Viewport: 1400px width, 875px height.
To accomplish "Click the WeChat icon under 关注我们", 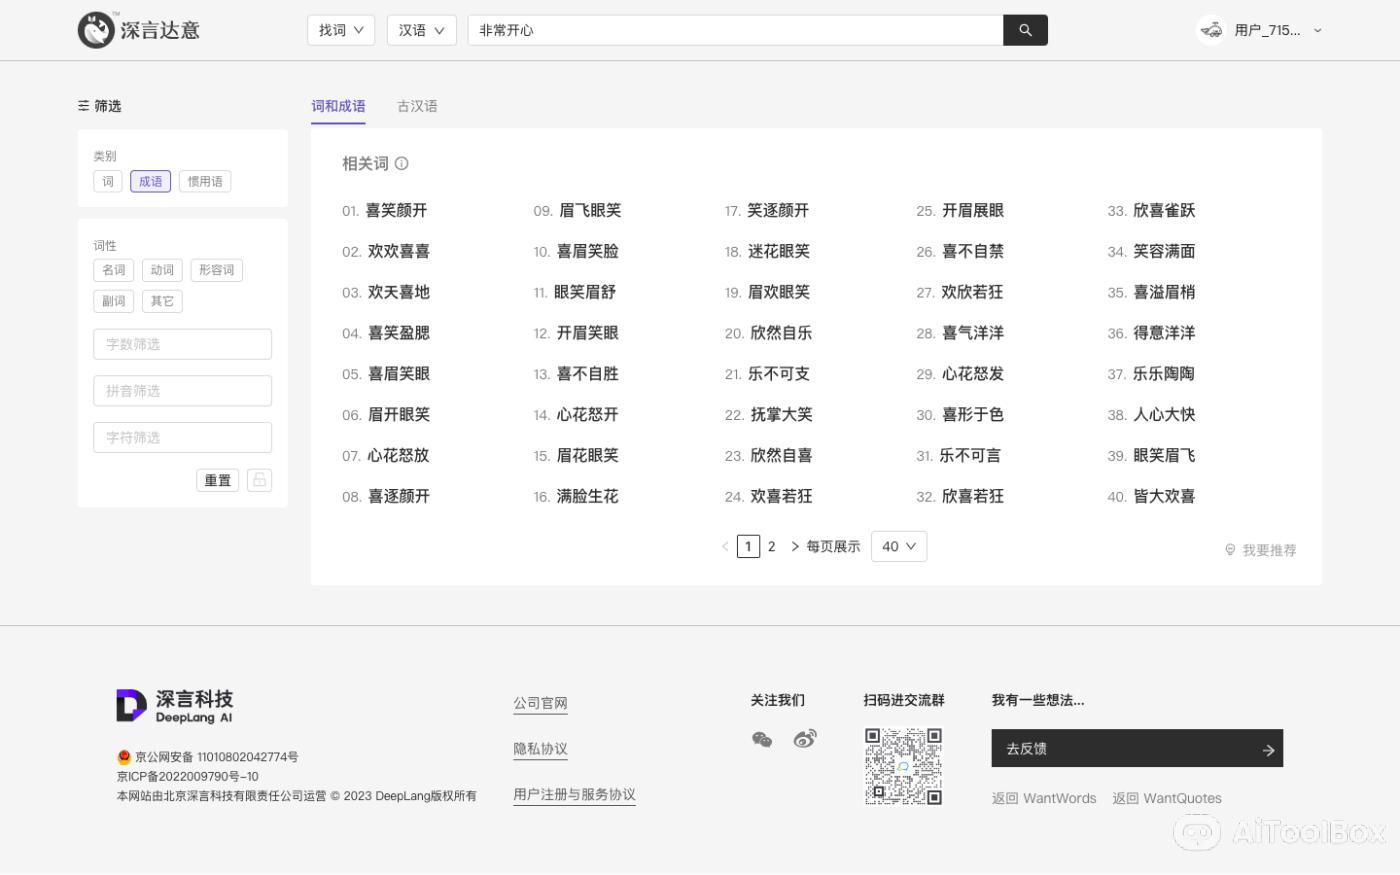I will (x=762, y=739).
